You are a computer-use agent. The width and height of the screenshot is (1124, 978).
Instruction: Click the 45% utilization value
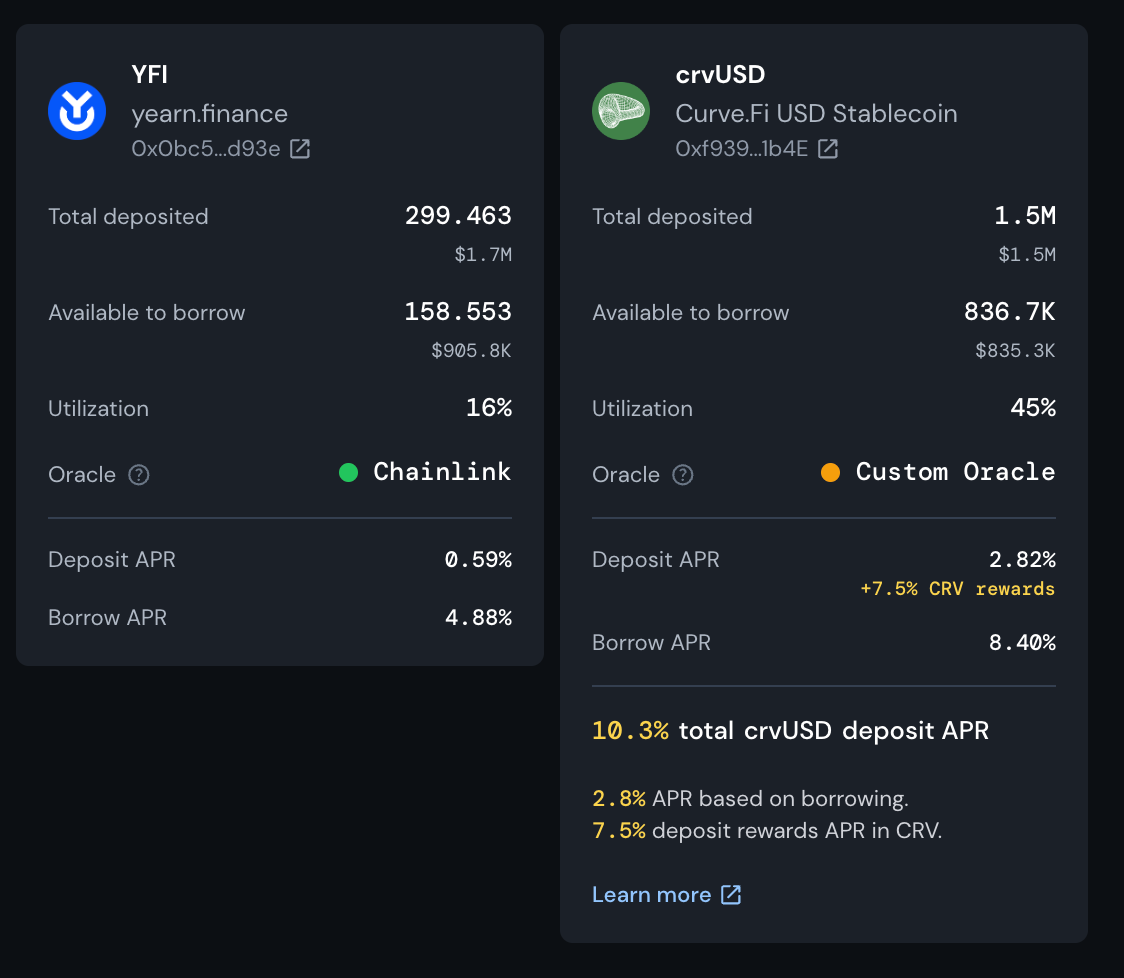point(1033,408)
